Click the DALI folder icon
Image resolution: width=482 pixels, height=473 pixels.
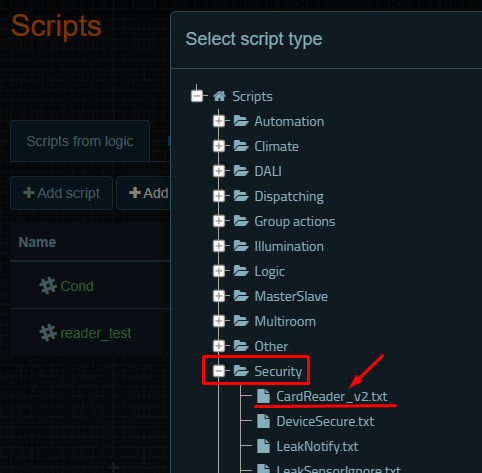coord(241,171)
